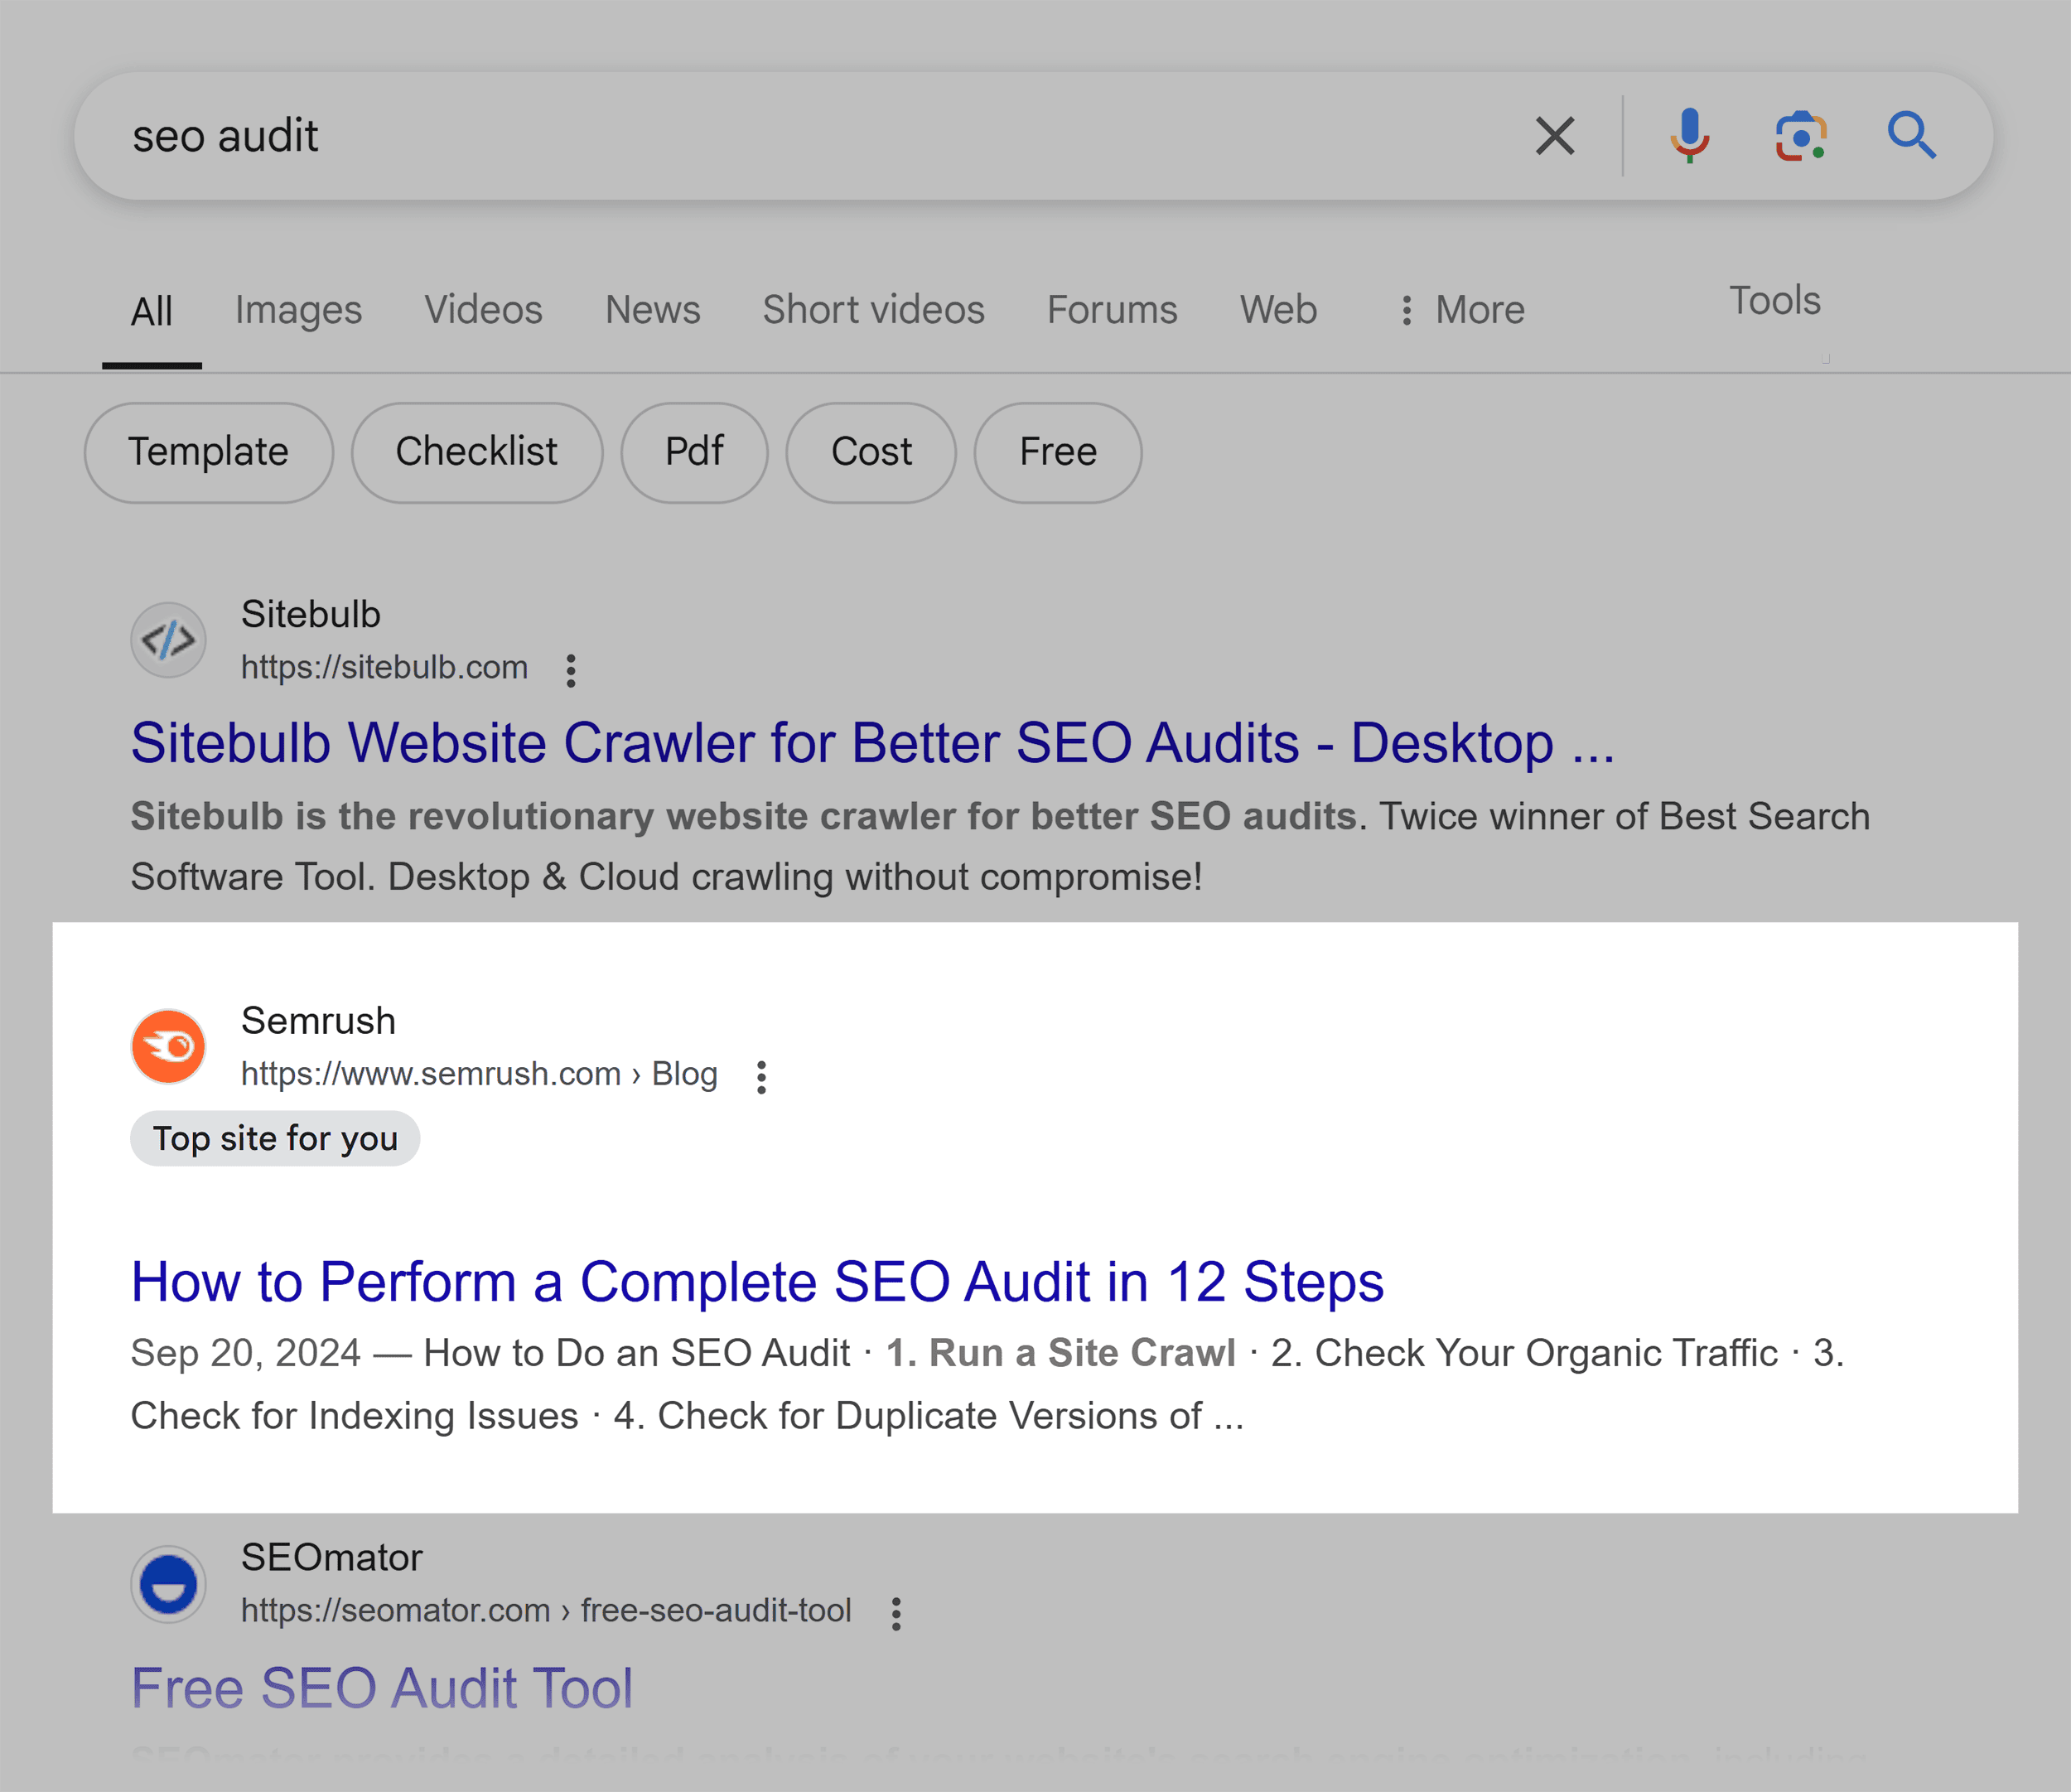
Task: Open the Free SEO Audit Tool result
Action: (382, 1688)
